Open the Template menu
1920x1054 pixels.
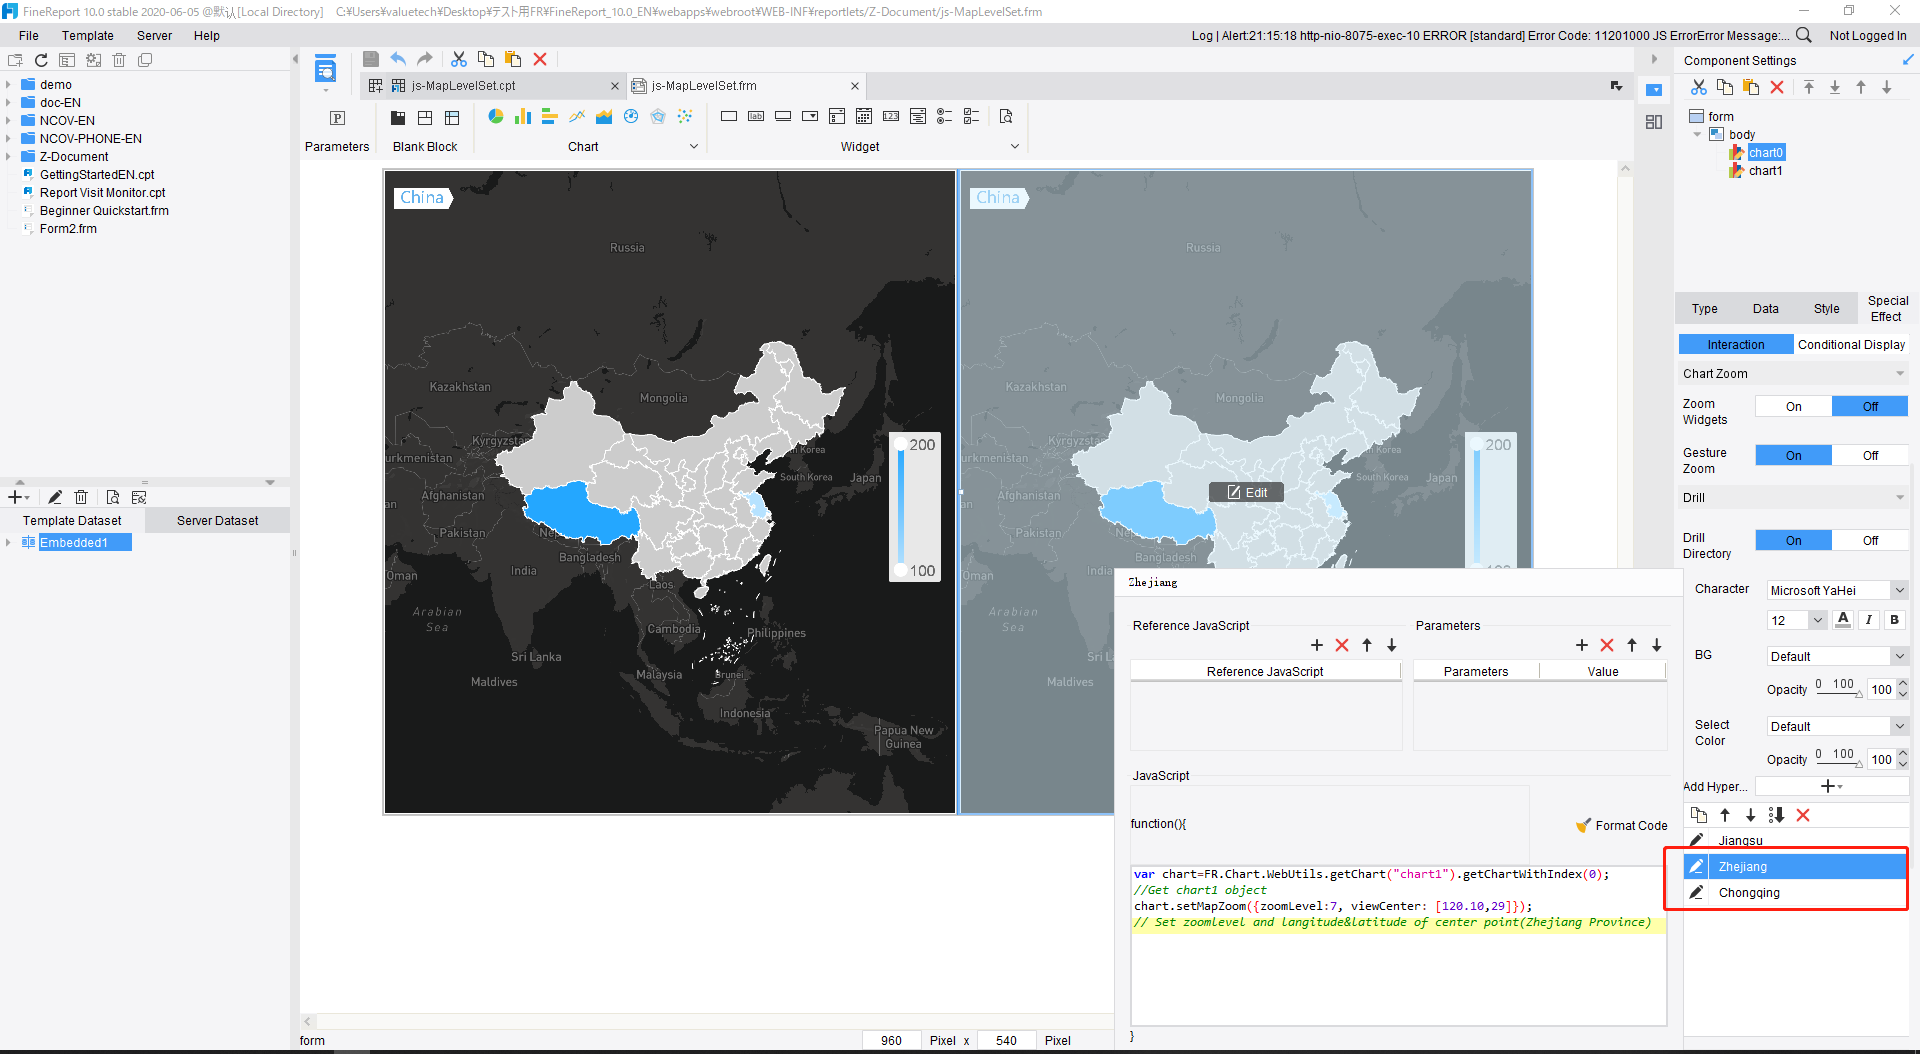click(x=88, y=35)
